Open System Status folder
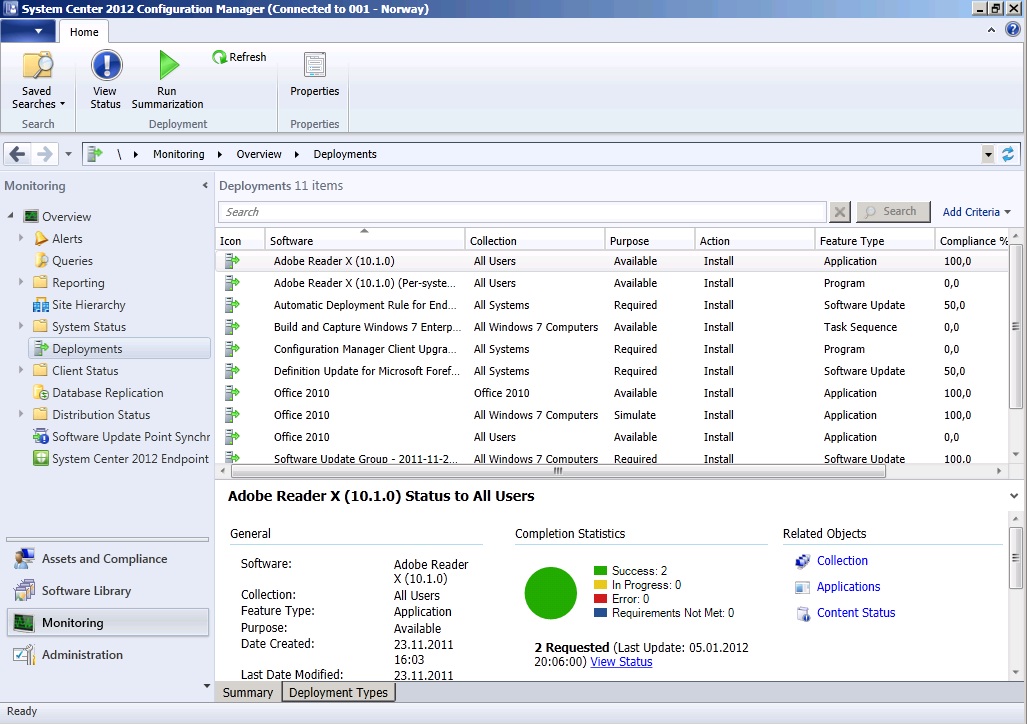The image size is (1027, 724). [x=88, y=326]
